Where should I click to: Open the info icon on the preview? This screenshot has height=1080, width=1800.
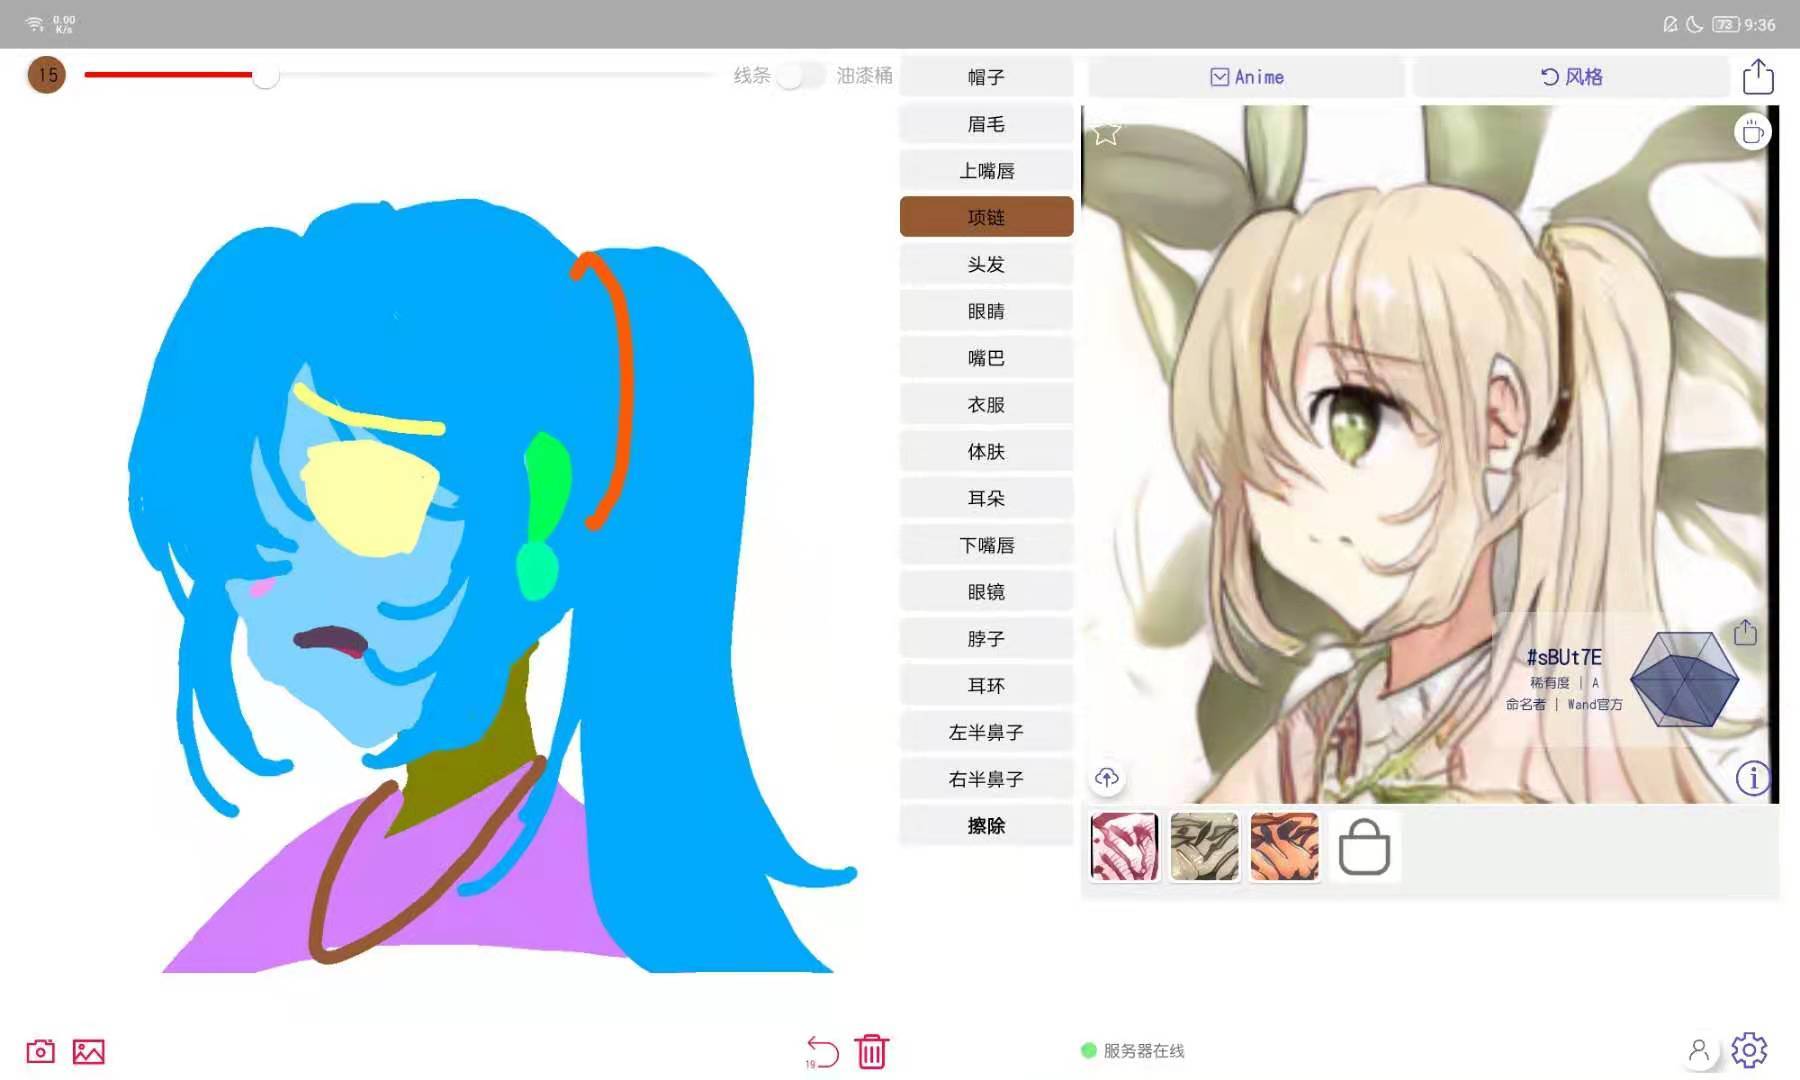click(1752, 778)
